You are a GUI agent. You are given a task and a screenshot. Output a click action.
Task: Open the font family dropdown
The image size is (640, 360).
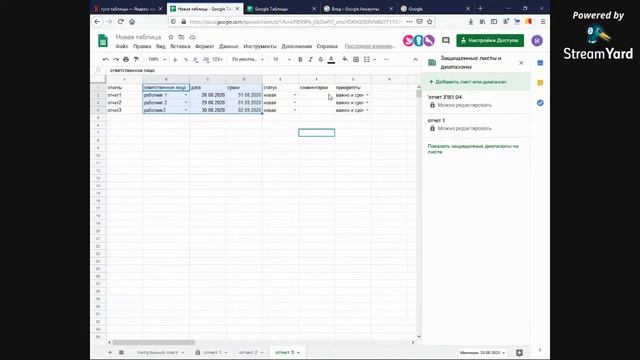(248, 60)
